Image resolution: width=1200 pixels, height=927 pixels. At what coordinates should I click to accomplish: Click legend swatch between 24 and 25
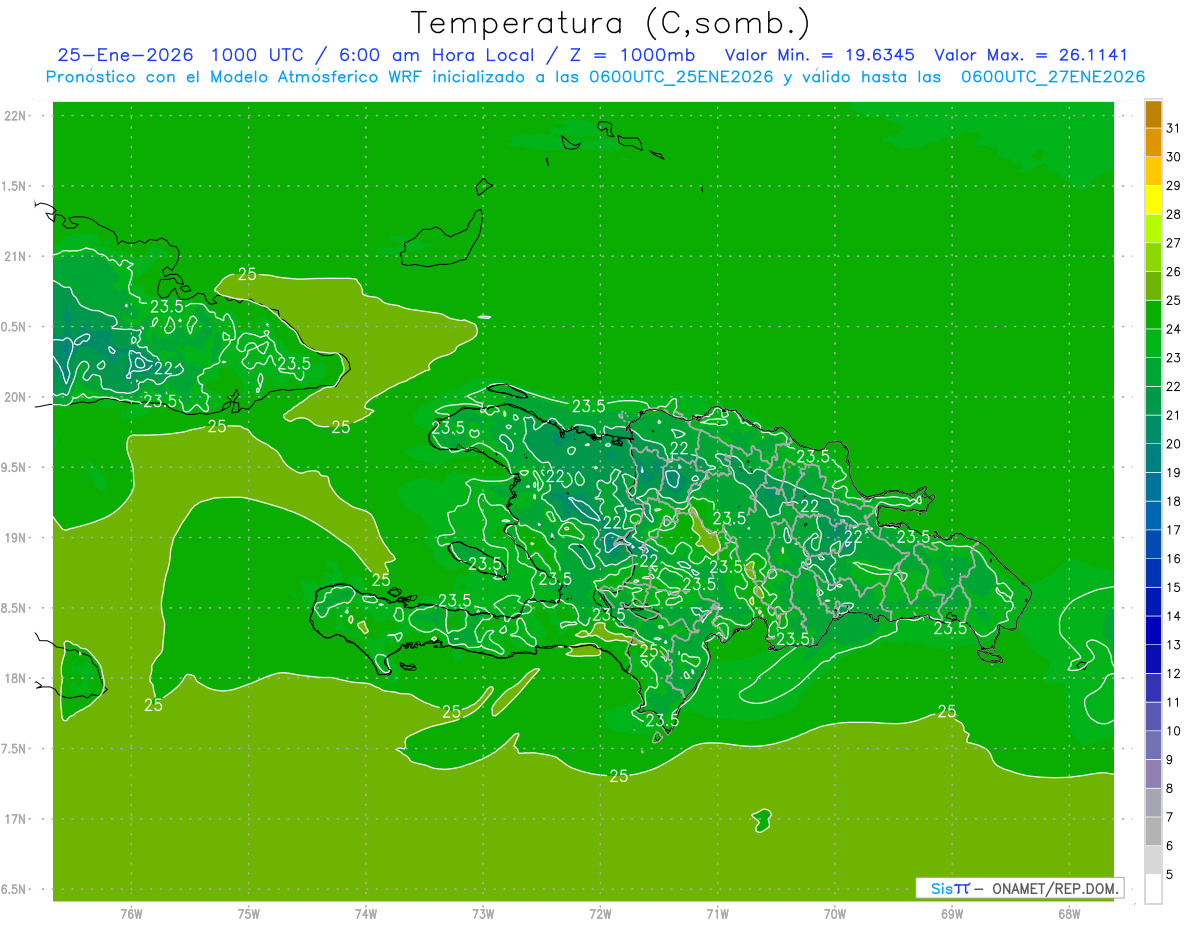coord(1153,315)
